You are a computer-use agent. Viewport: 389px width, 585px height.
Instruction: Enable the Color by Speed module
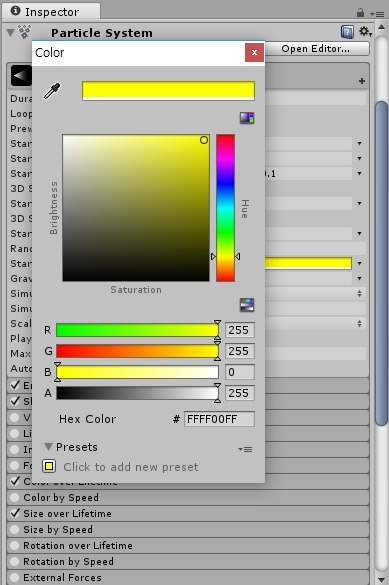pos(15,497)
